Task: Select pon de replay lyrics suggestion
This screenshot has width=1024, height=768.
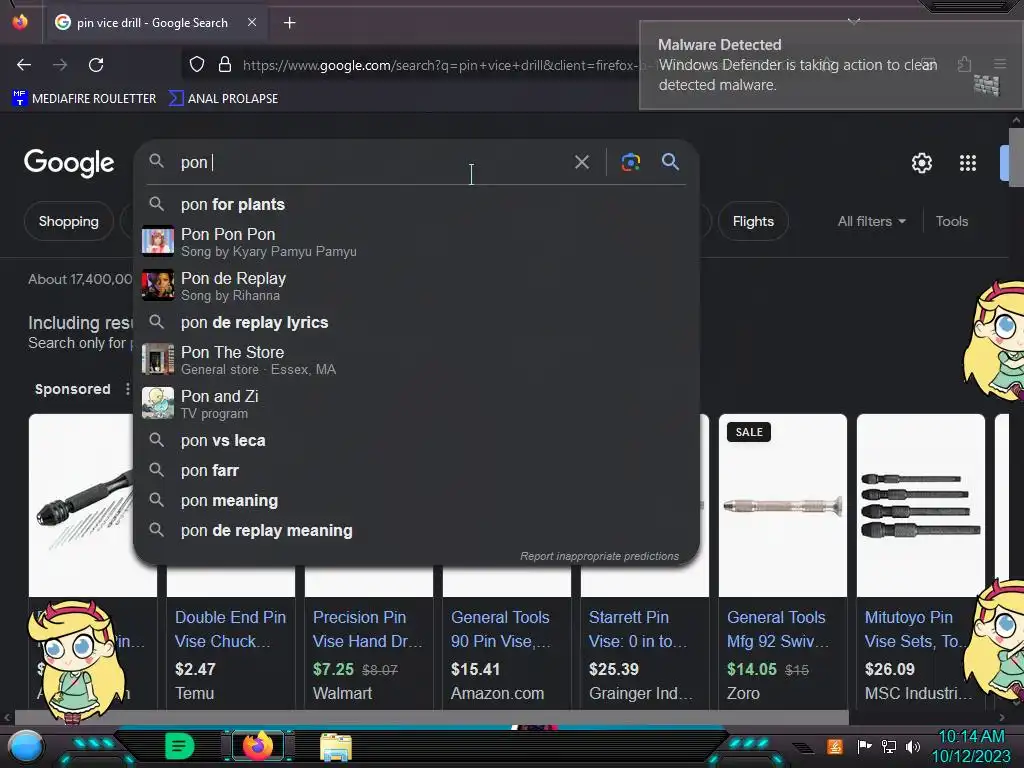Action: (416, 323)
